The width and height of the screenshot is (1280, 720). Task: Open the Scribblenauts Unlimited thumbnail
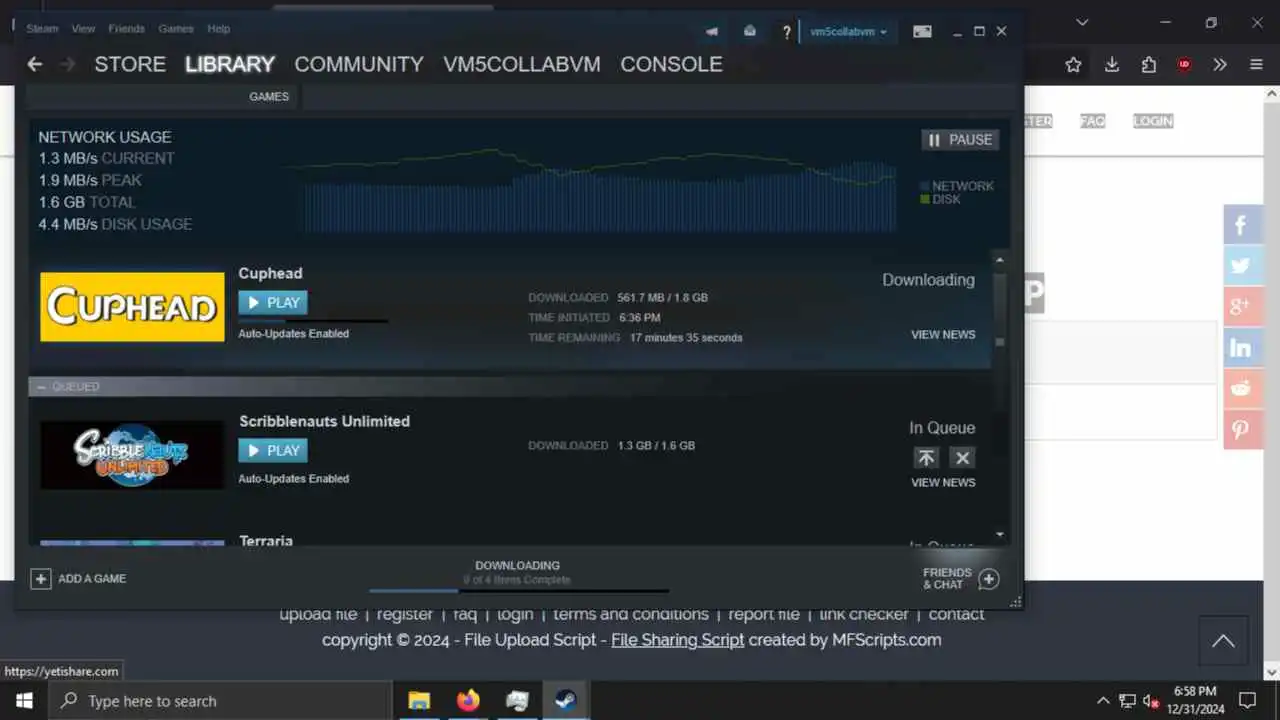tap(132, 455)
